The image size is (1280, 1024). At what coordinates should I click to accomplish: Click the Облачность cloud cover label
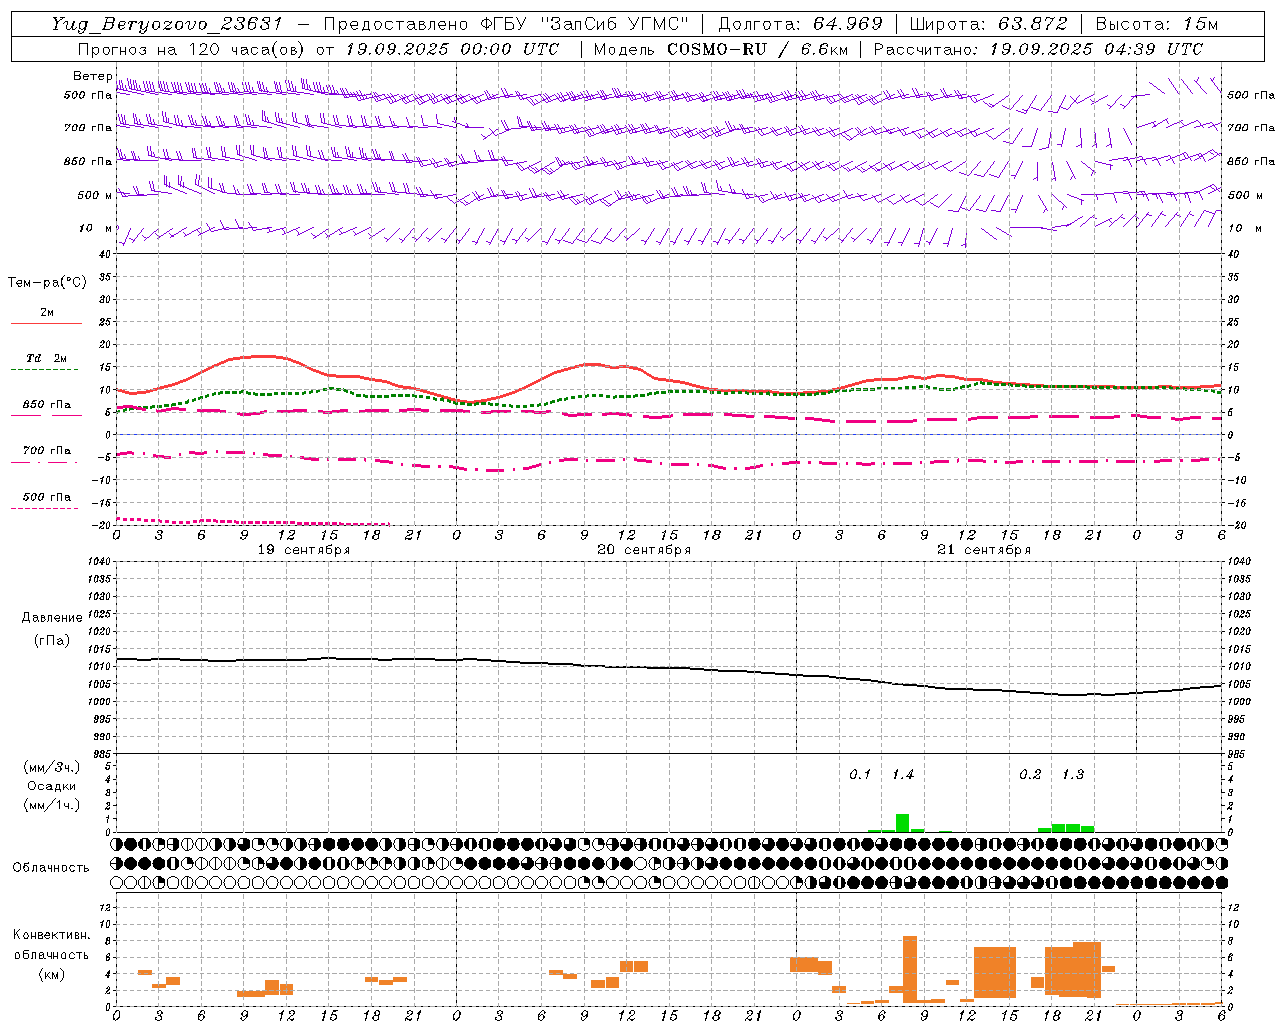click(51, 867)
